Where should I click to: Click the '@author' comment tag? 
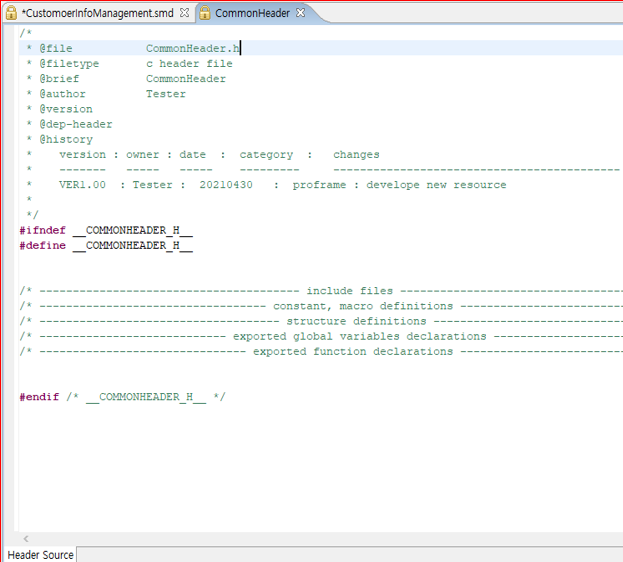click(x=62, y=94)
